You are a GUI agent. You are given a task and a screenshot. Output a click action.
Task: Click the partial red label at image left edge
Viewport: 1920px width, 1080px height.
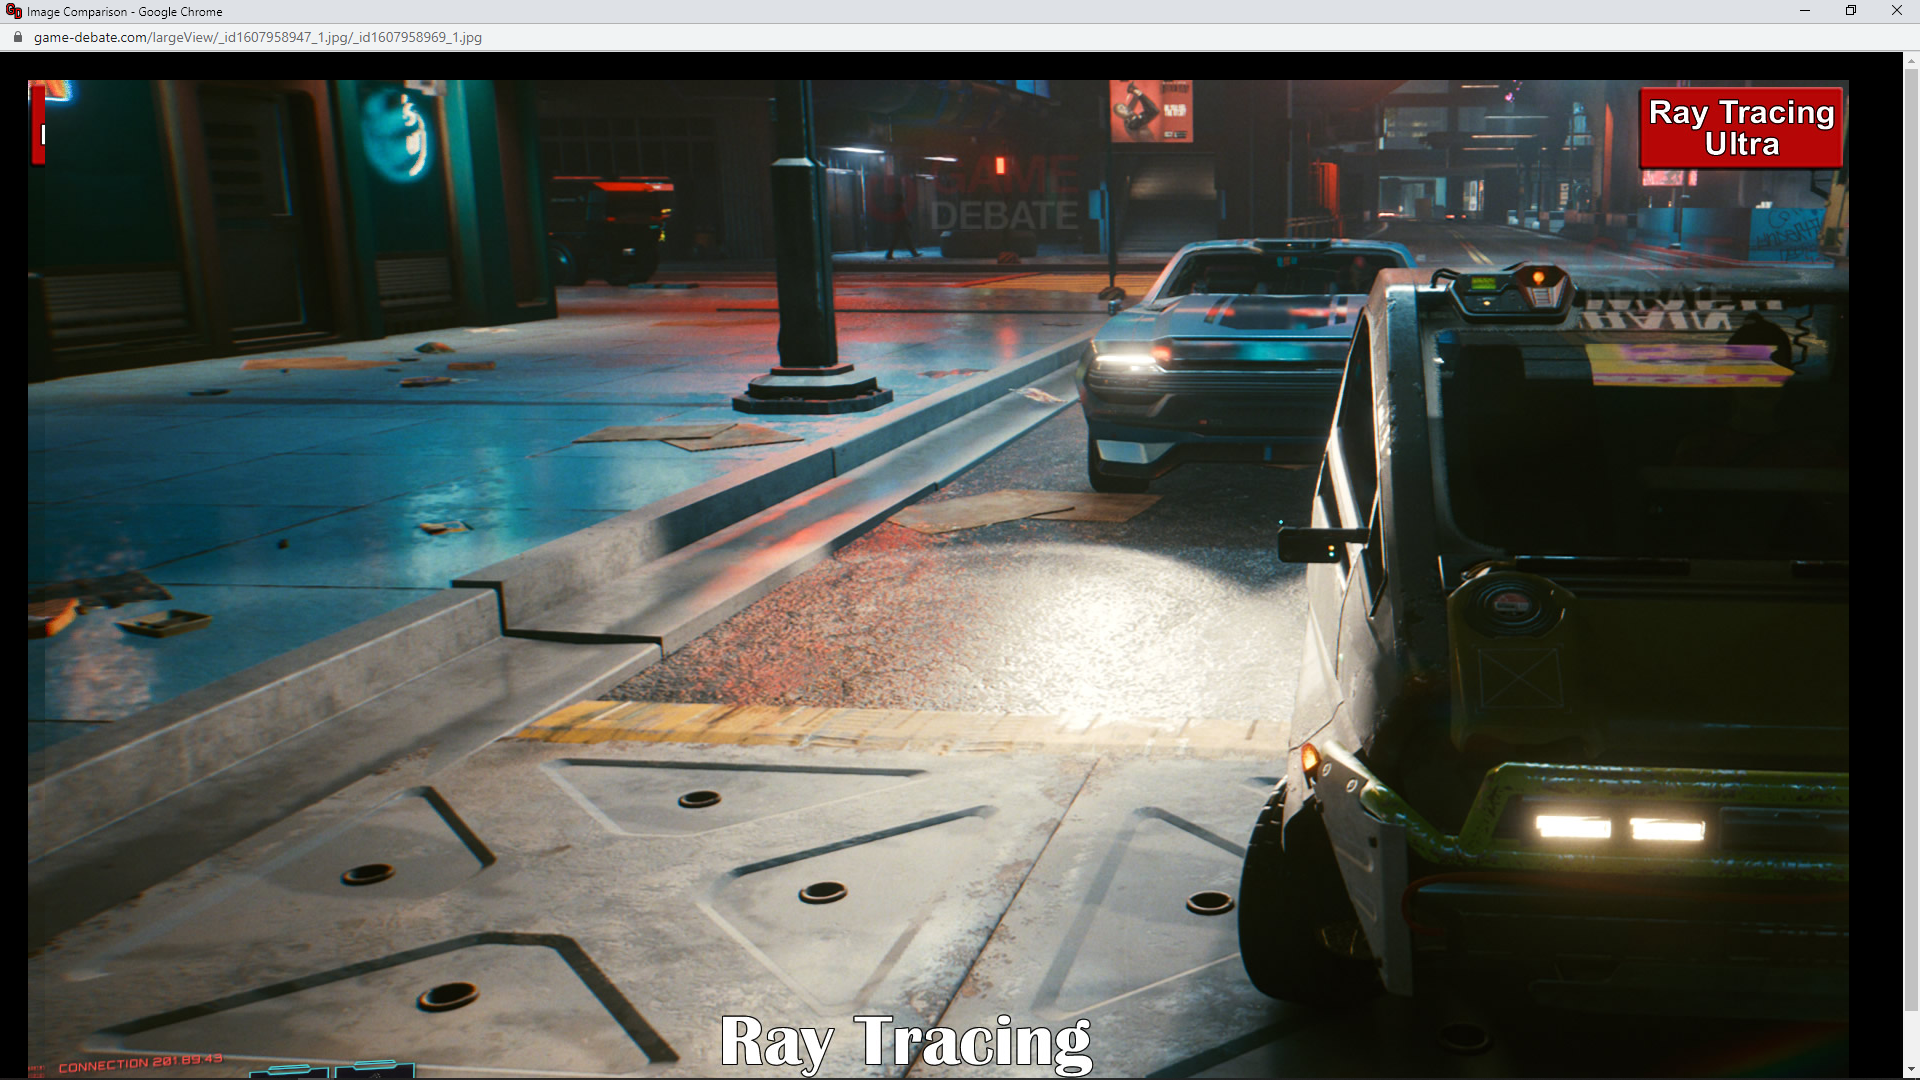tap(38, 126)
